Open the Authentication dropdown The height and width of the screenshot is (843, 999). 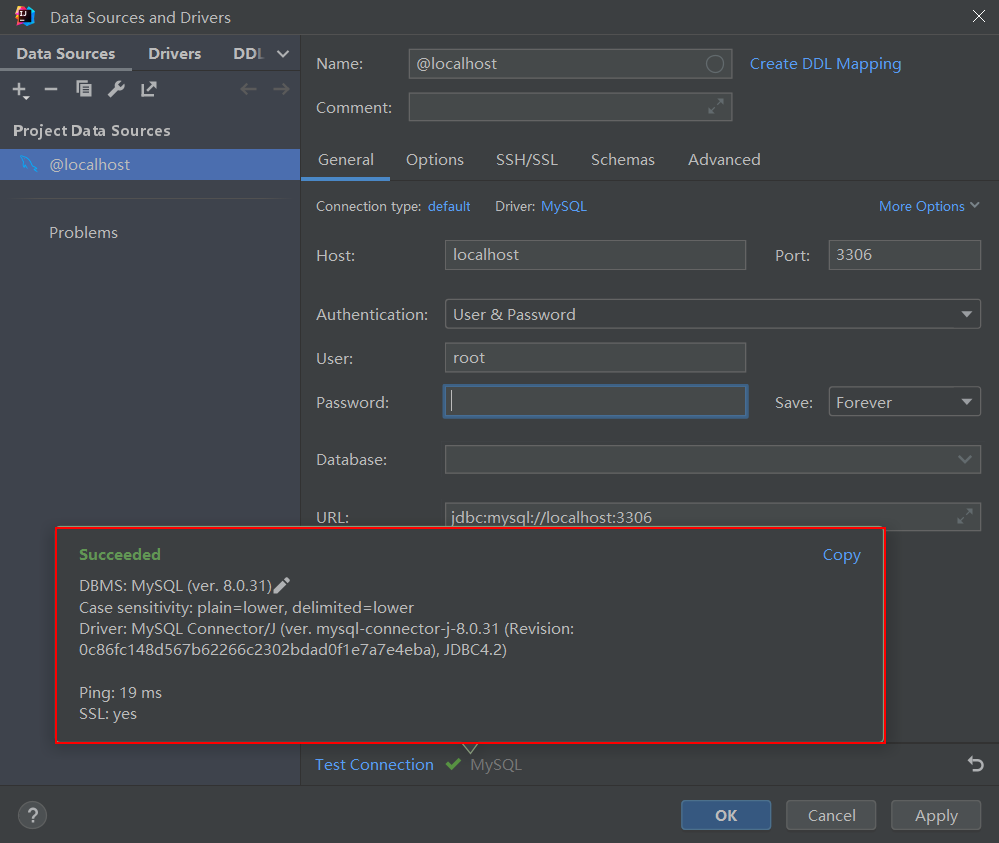pyautogui.click(x=712, y=314)
